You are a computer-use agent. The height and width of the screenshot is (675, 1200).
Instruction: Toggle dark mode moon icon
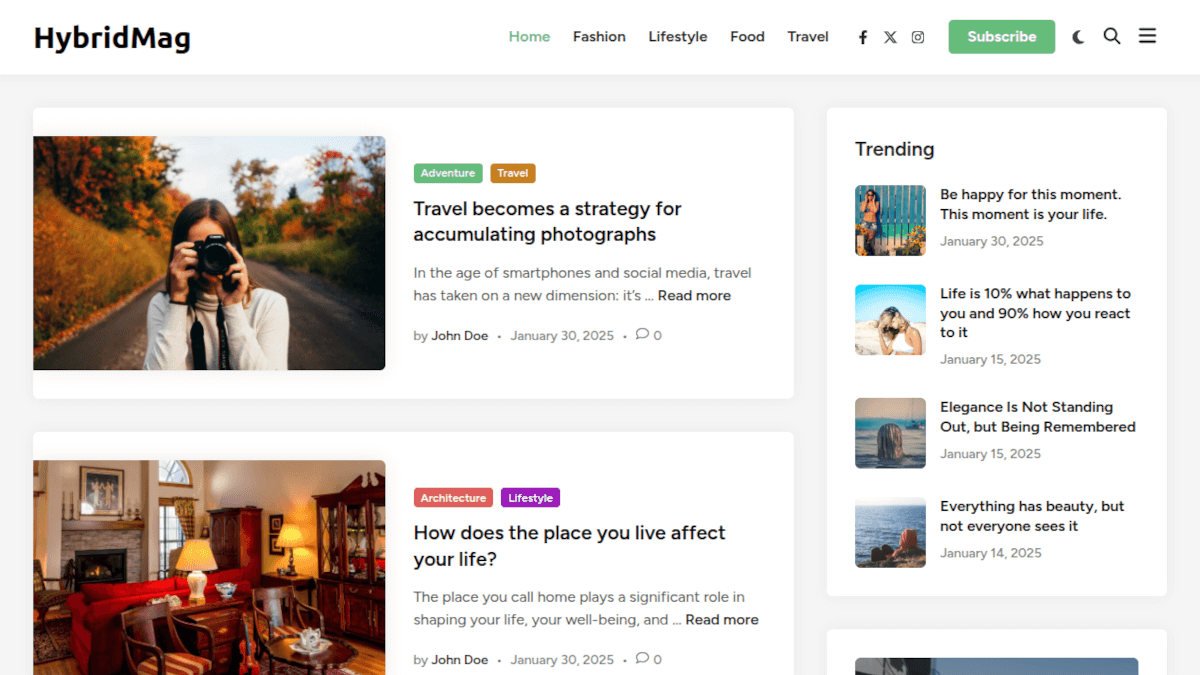tap(1078, 37)
